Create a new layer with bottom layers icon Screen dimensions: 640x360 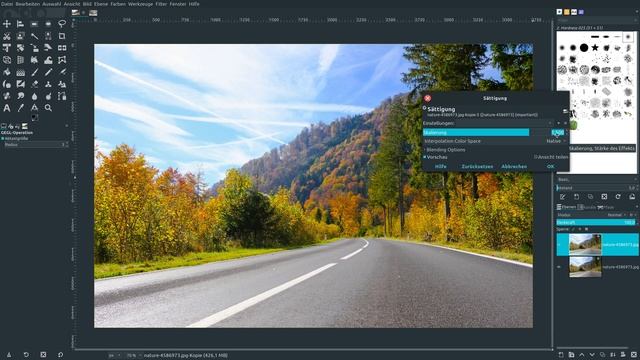(x=561, y=355)
